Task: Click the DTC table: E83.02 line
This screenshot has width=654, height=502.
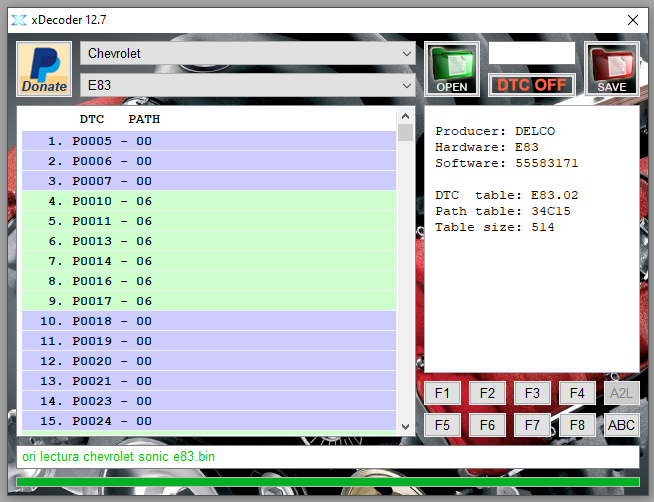Action: pos(507,195)
